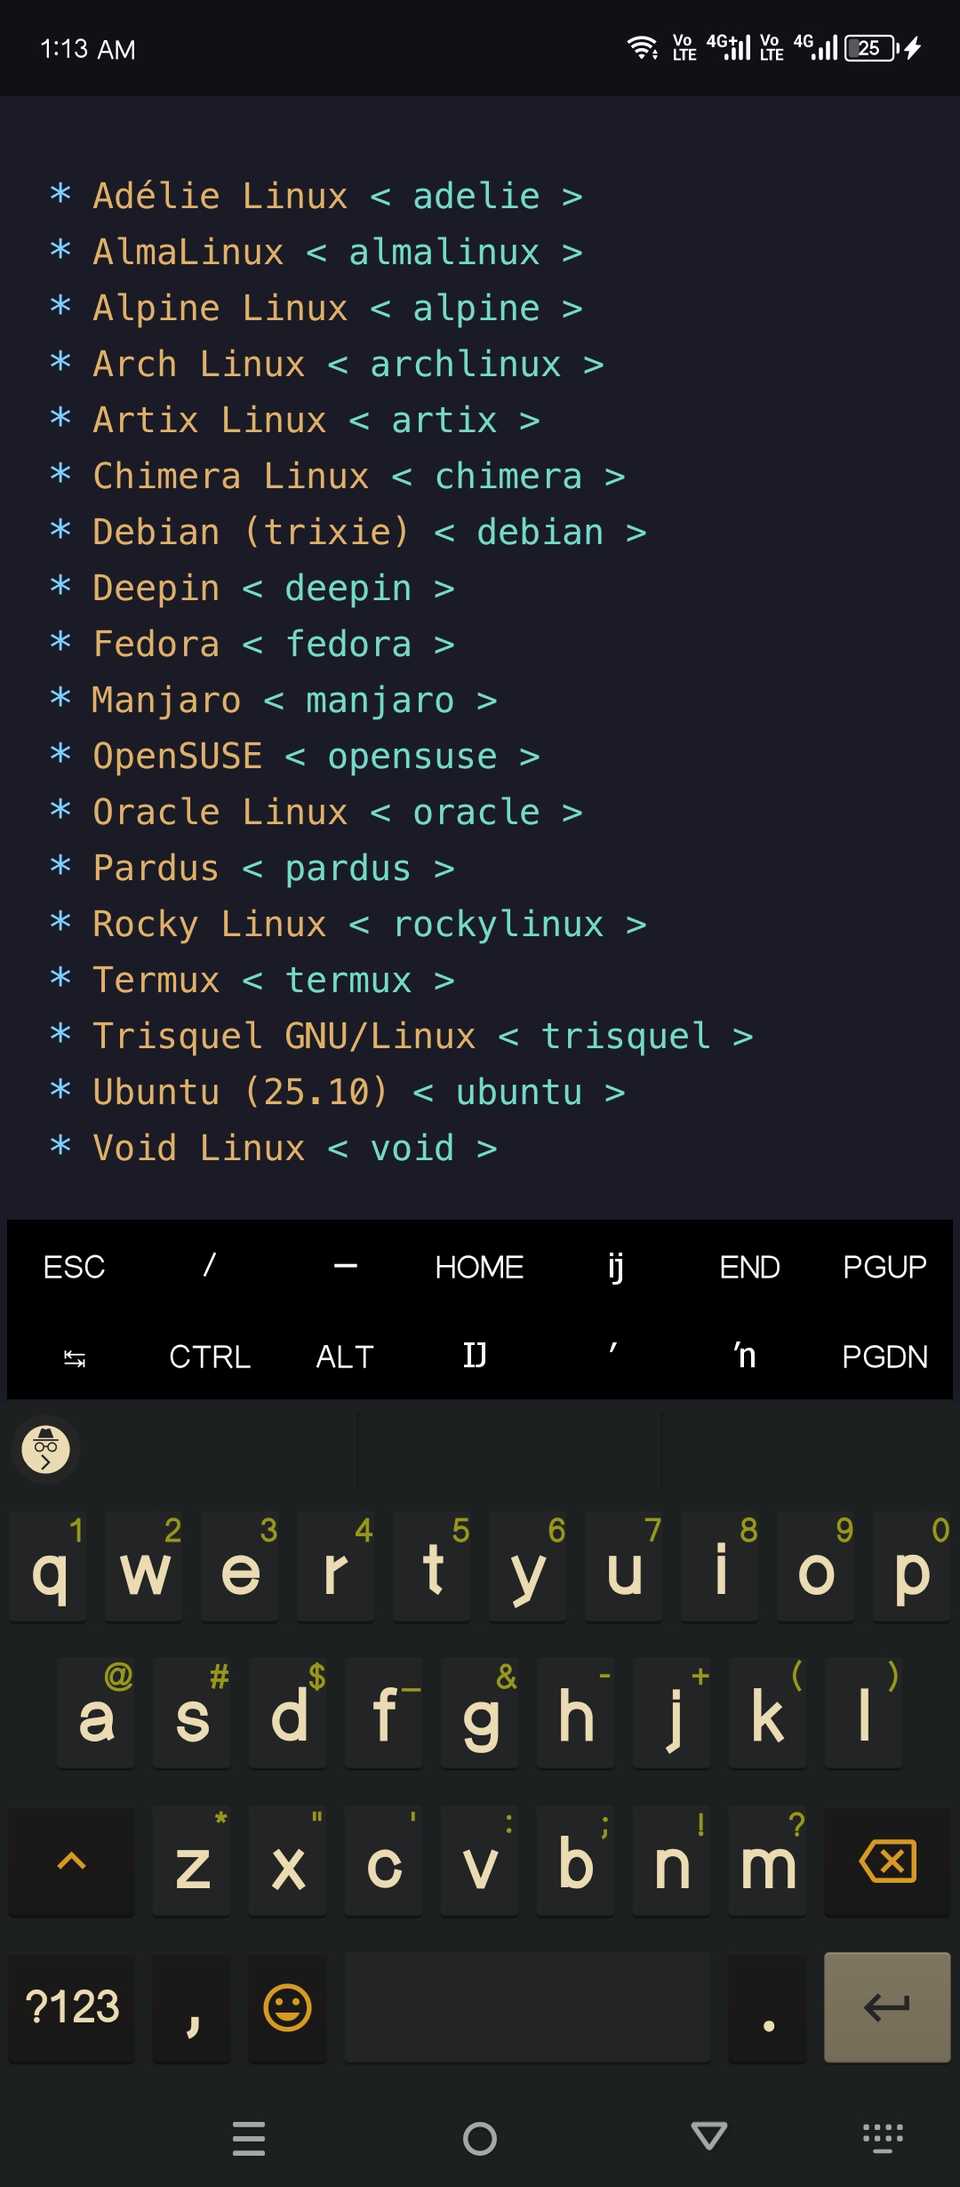
Task: Toggle the Shift key
Action: [70, 1862]
